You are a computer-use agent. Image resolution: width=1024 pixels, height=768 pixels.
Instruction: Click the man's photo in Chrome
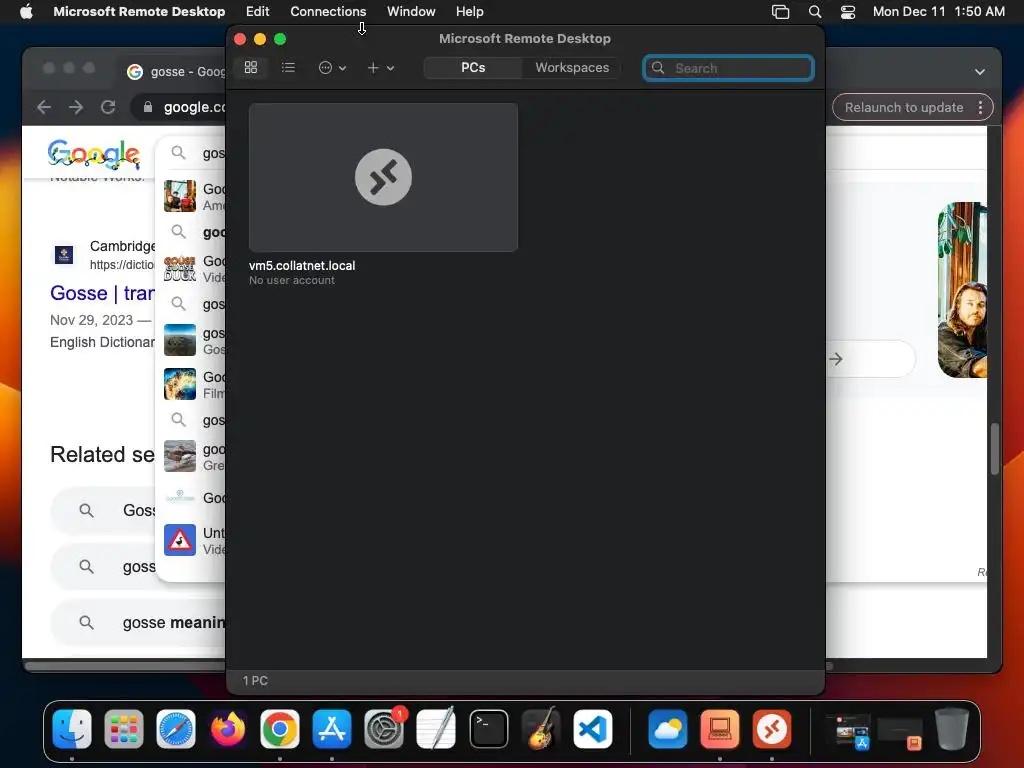pyautogui.click(x=962, y=290)
